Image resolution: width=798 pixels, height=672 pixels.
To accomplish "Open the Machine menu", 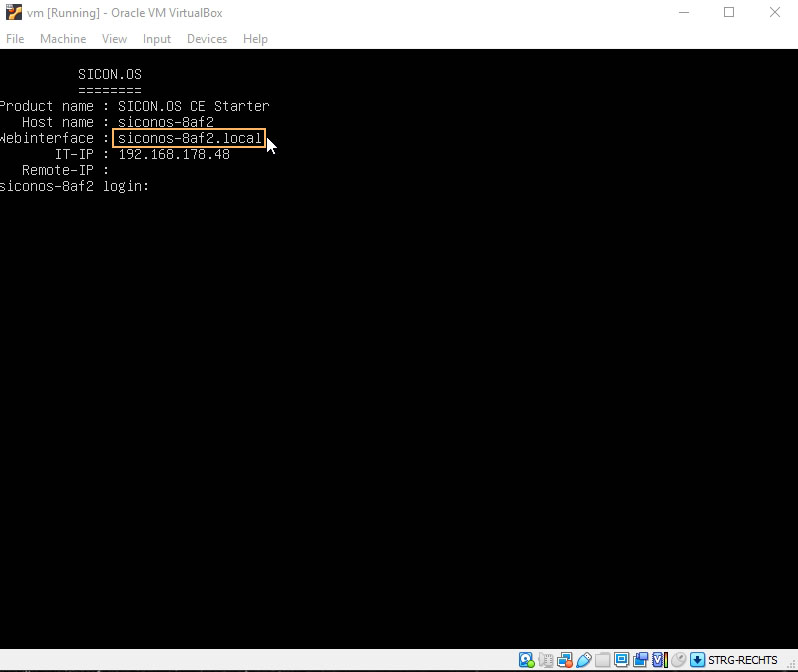I will point(63,39).
